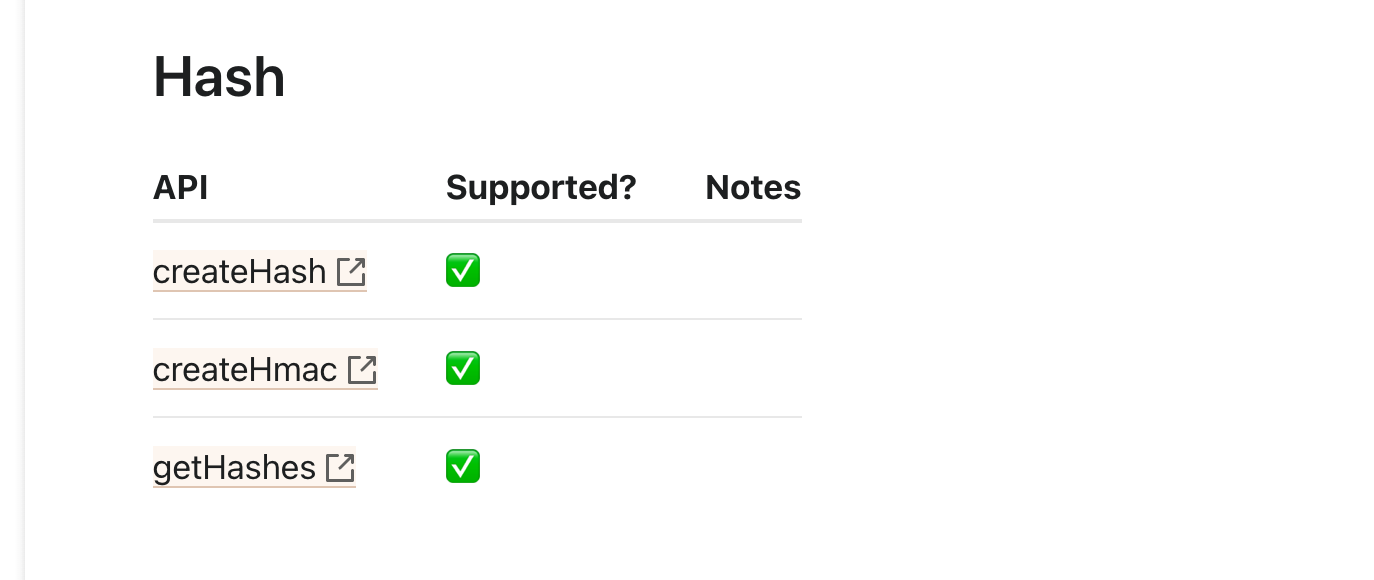The width and height of the screenshot is (1374, 580).
Task: Click the Hash section heading
Action: pyautogui.click(x=219, y=77)
